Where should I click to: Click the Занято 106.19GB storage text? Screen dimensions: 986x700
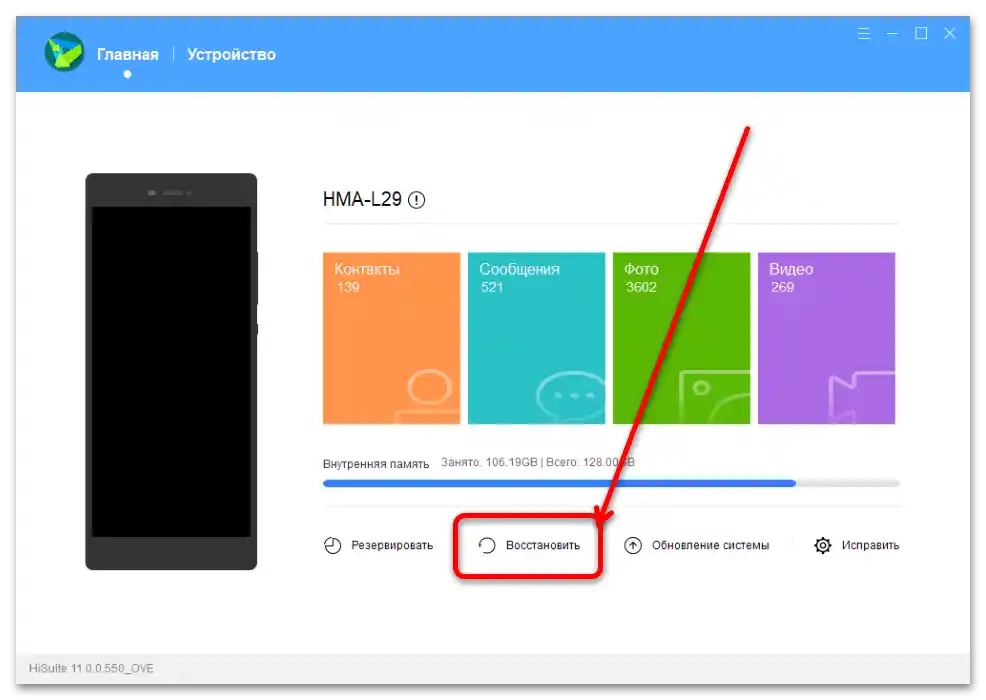click(x=489, y=462)
